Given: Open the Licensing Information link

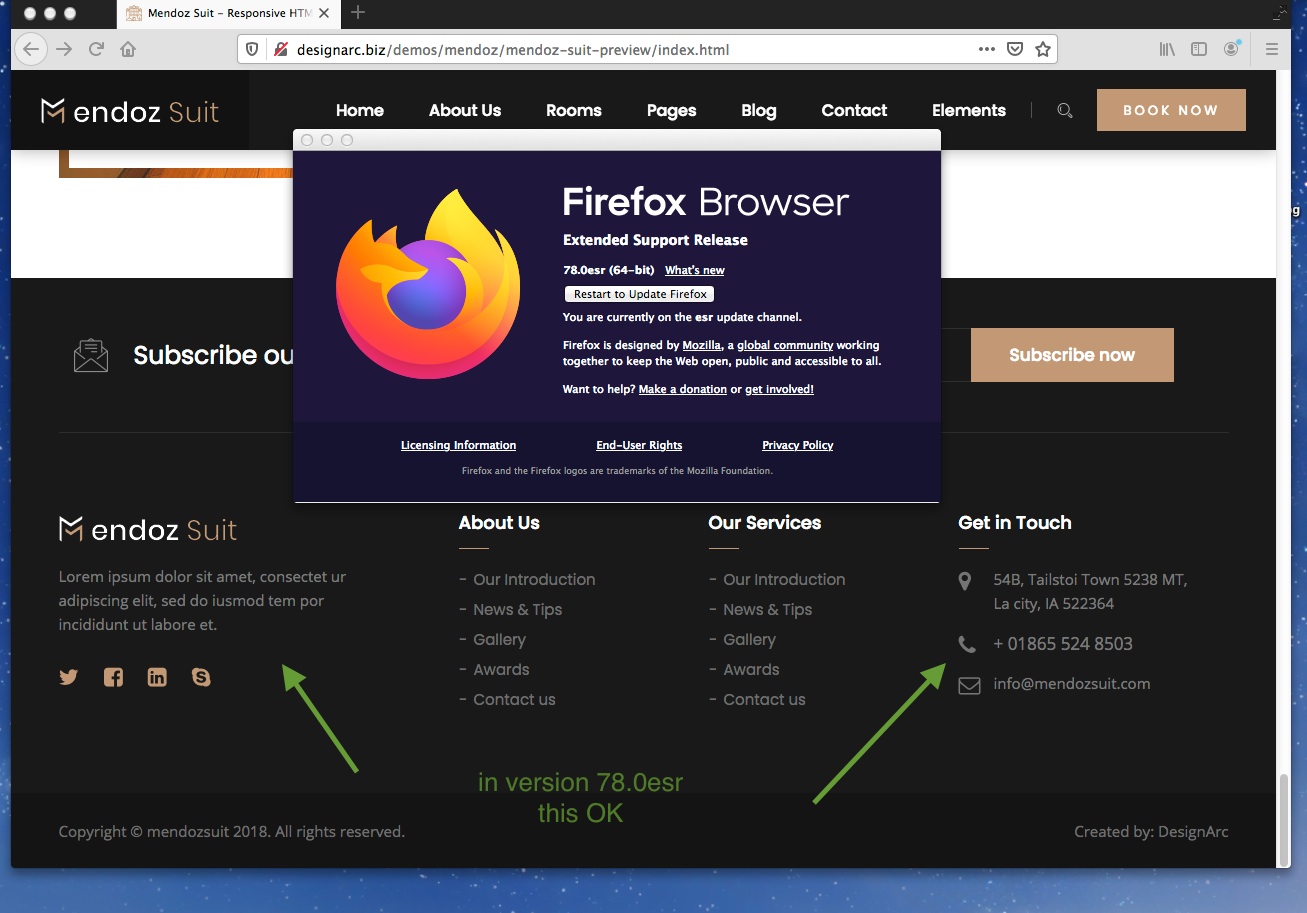Looking at the screenshot, I should [459, 445].
